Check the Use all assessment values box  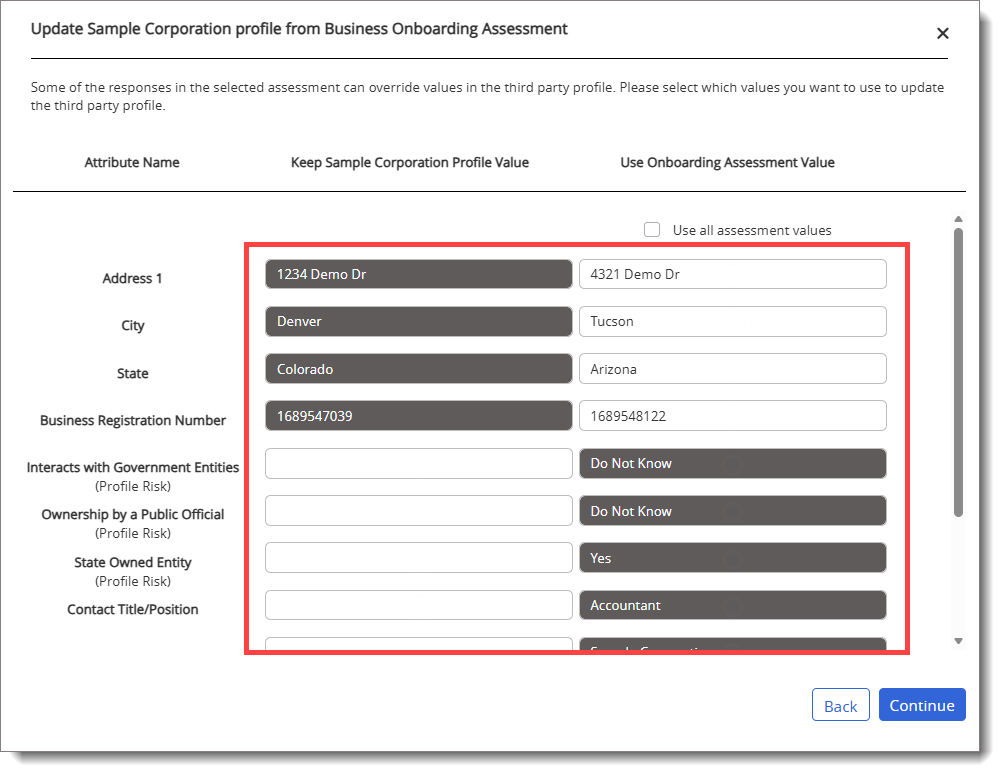pyautogui.click(x=652, y=230)
